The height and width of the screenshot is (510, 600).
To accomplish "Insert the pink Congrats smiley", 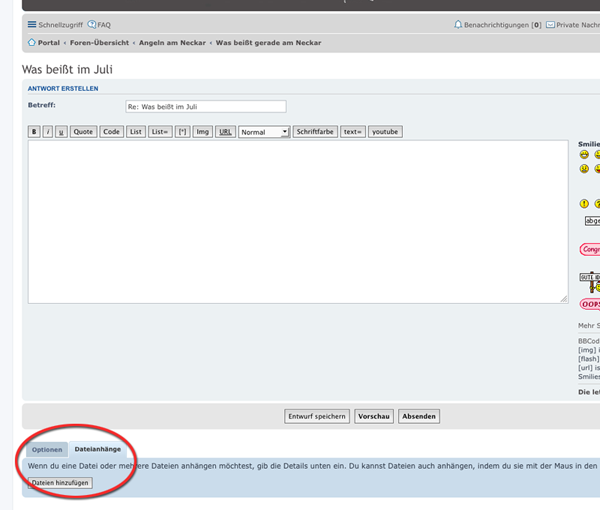I will click(x=590, y=249).
